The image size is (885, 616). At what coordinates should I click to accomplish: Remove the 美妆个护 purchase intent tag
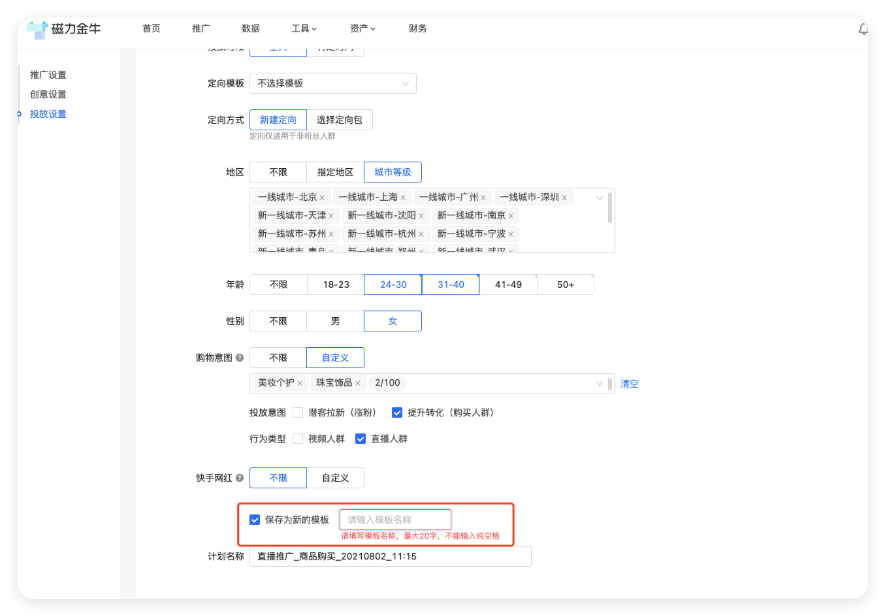(x=300, y=381)
